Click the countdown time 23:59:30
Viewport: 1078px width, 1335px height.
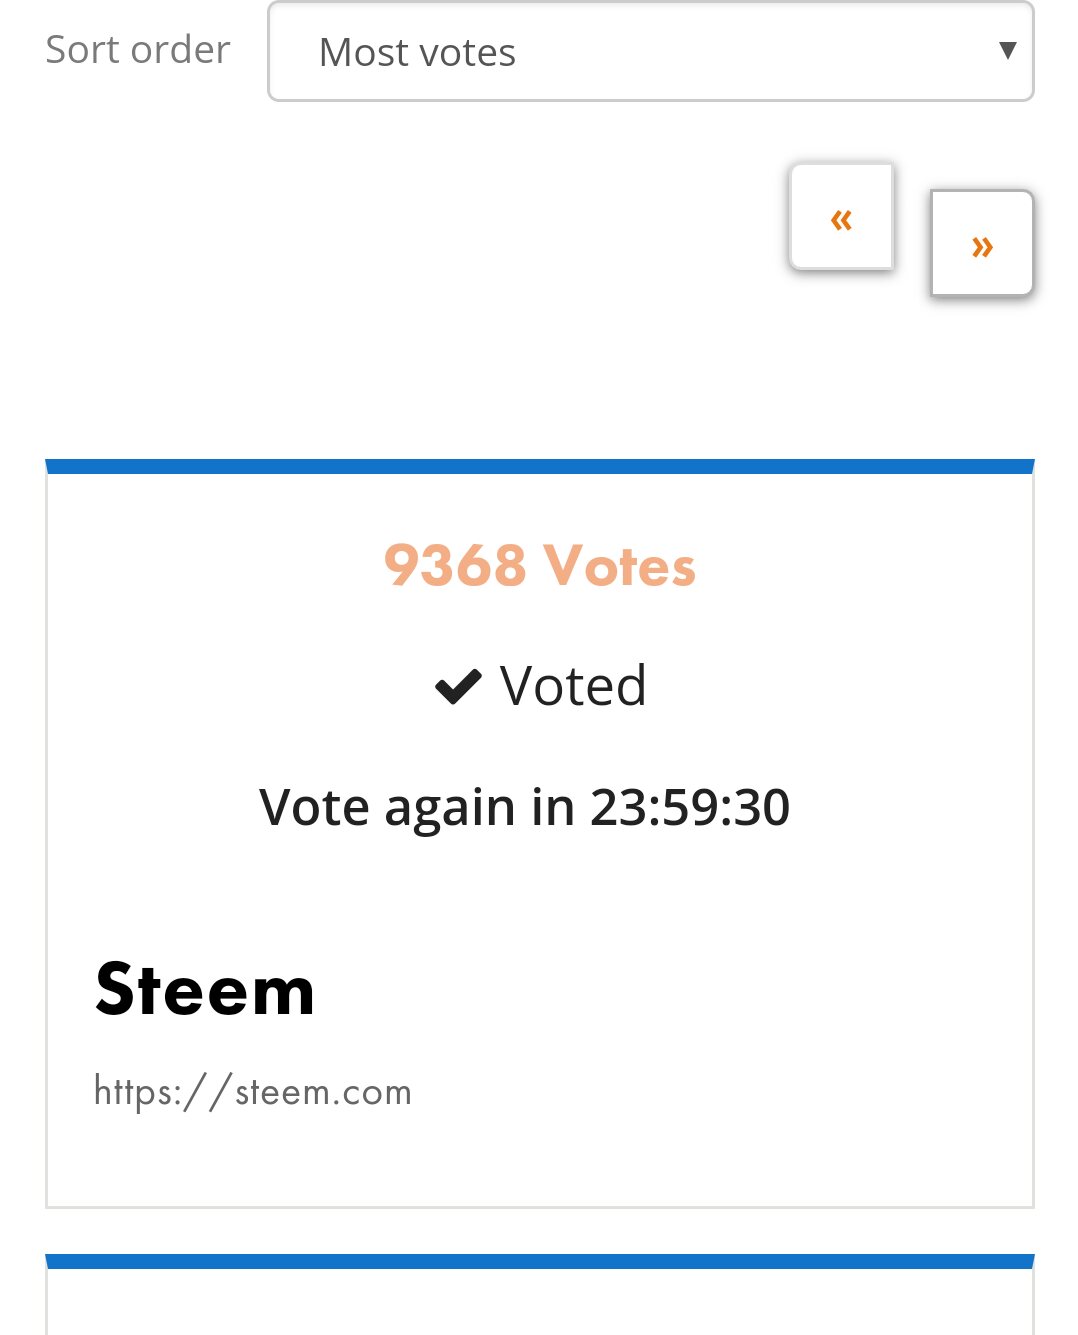point(690,807)
